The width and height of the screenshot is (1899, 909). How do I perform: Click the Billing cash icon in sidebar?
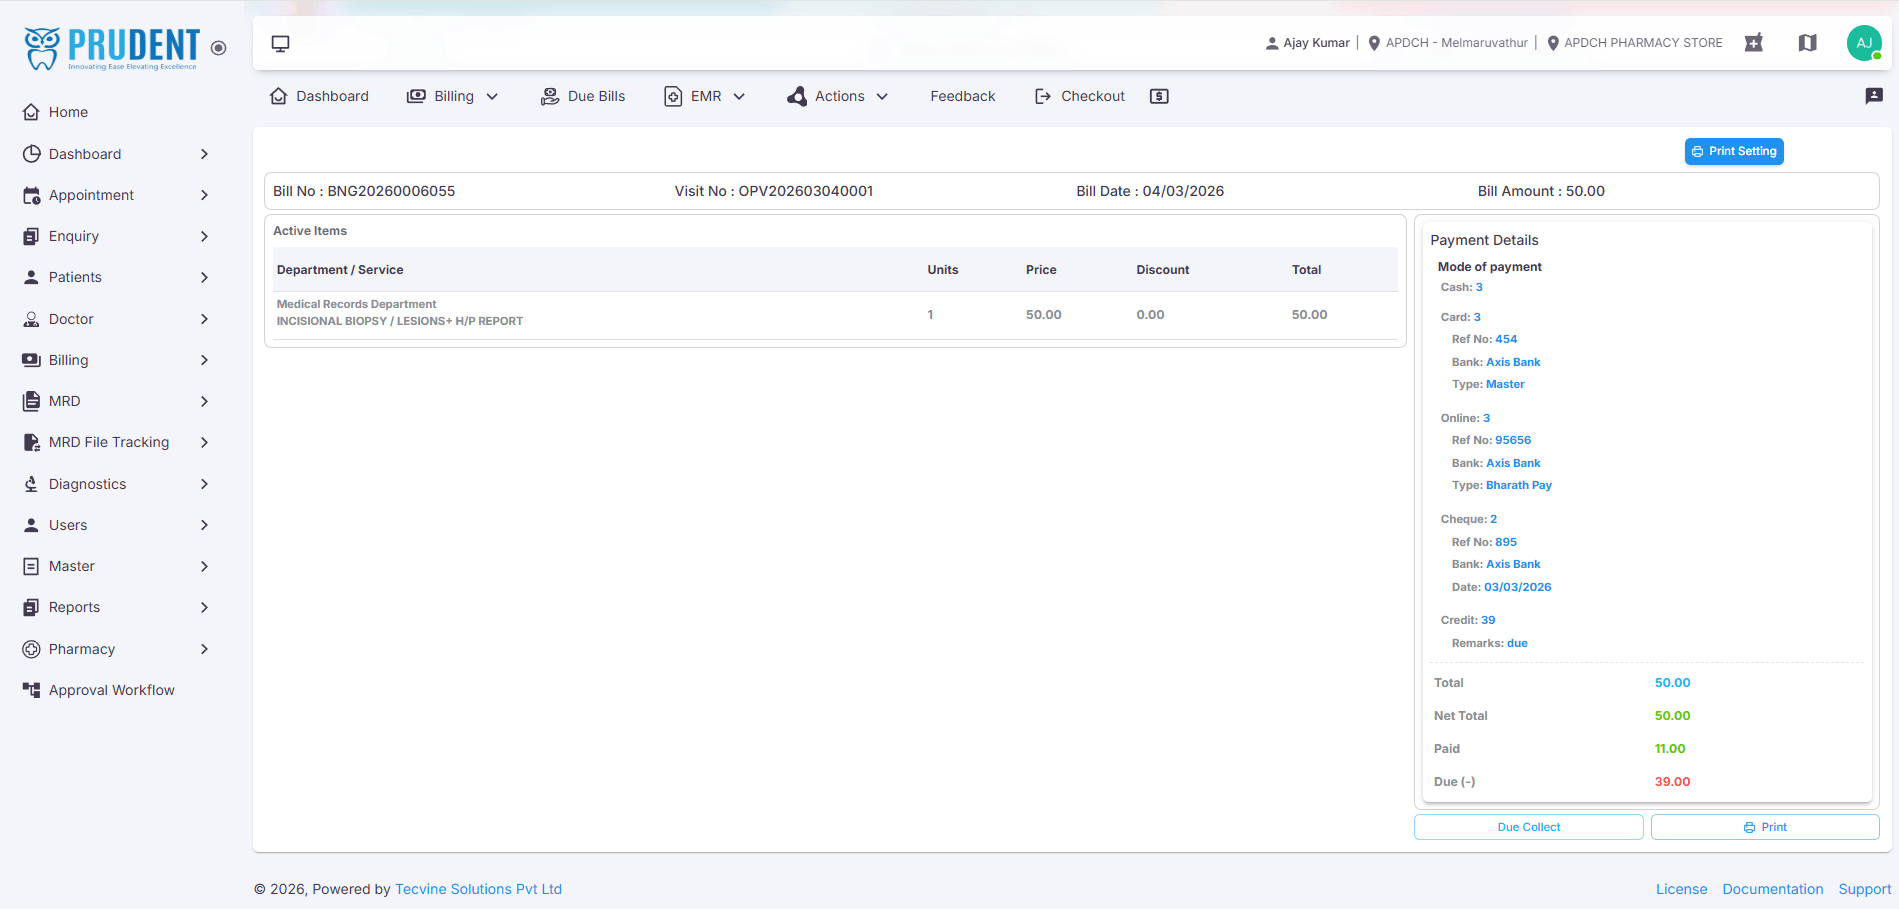(x=32, y=360)
